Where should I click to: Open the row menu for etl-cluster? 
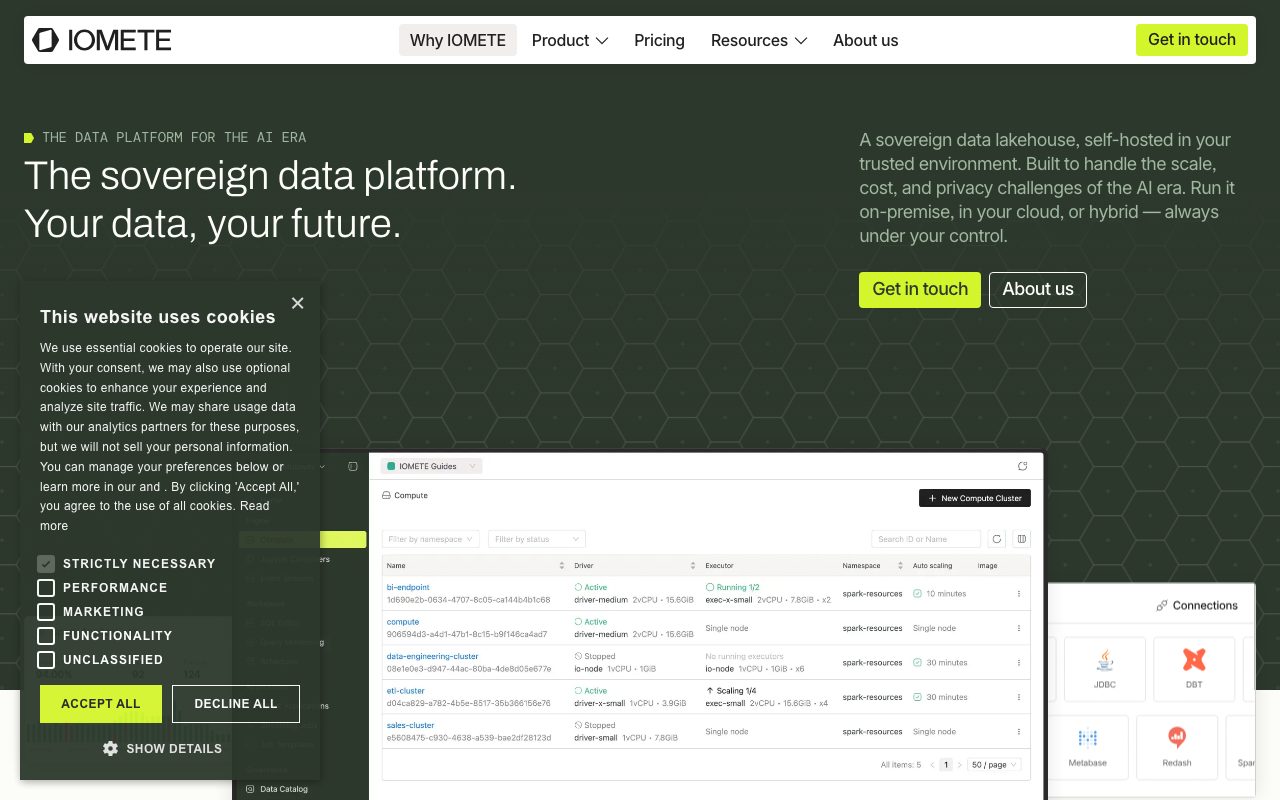click(x=1019, y=697)
